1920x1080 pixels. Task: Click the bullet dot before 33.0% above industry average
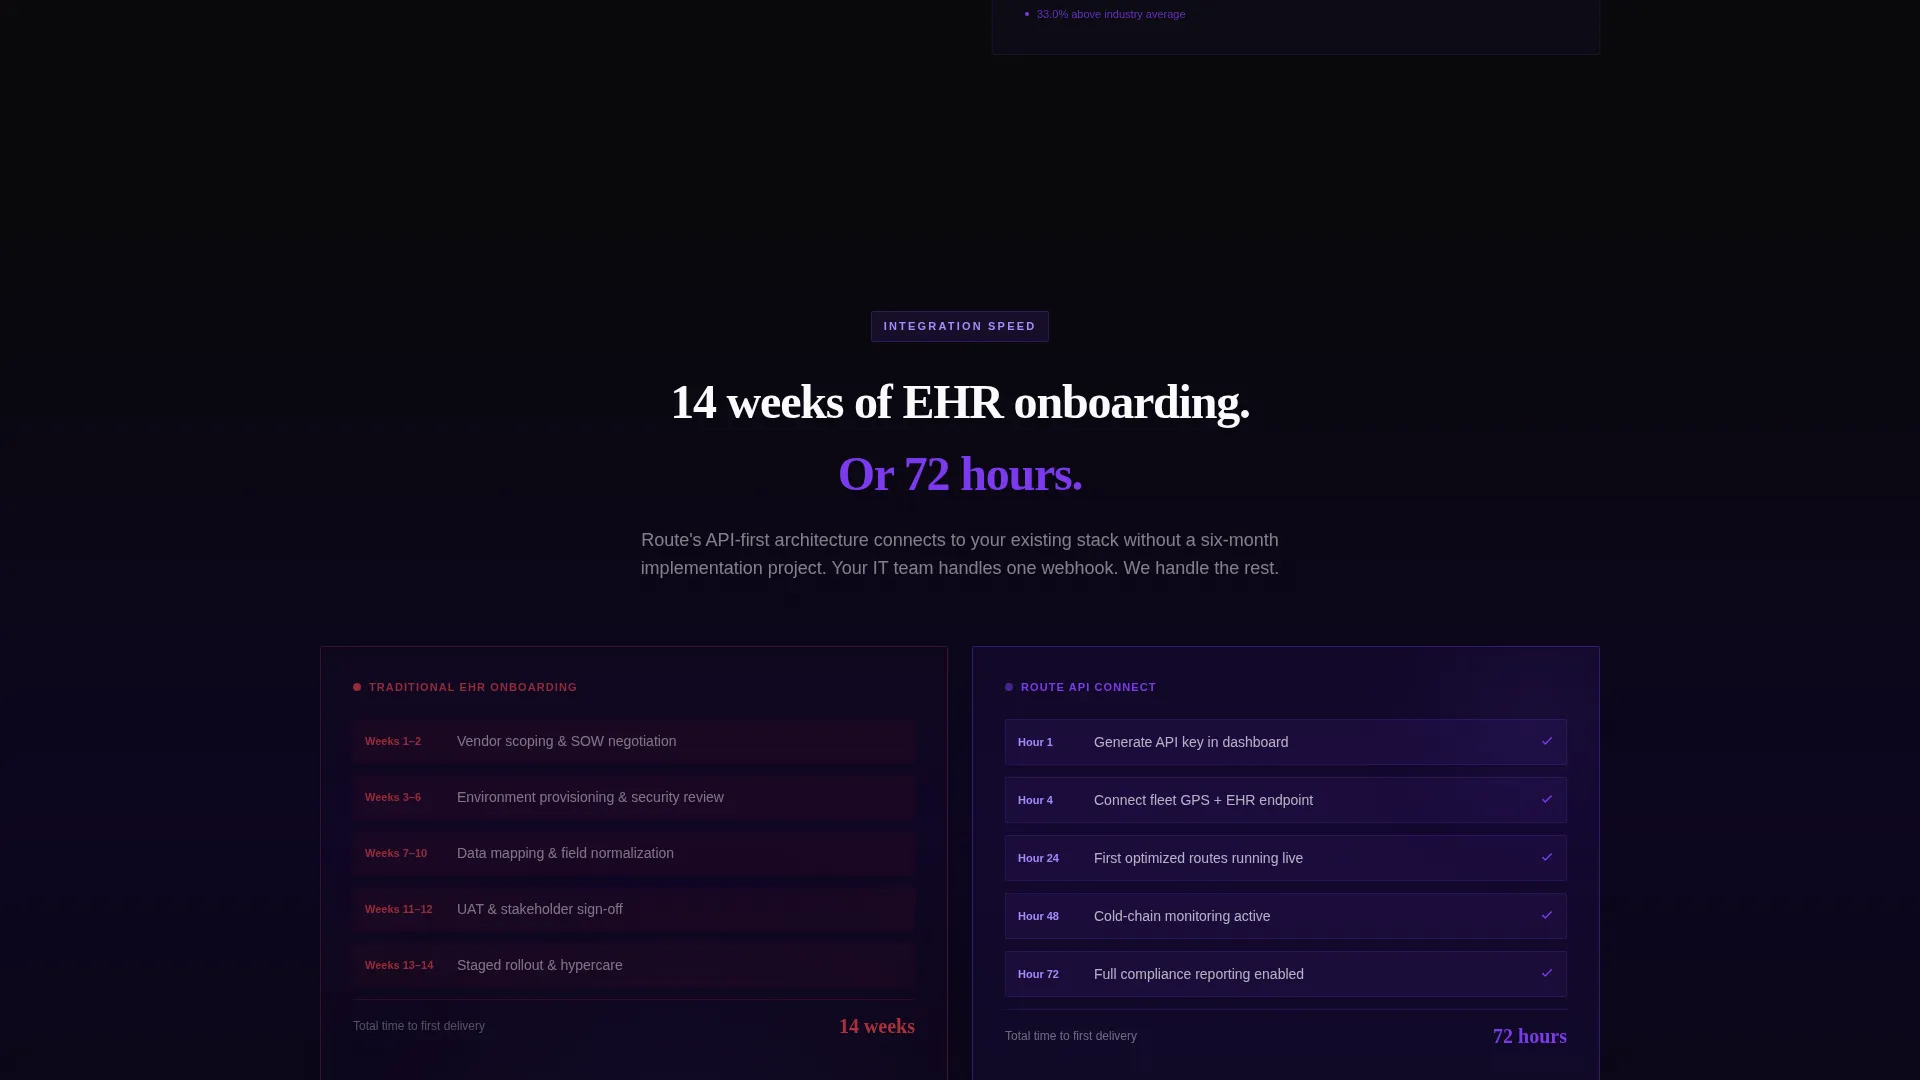1027,14
